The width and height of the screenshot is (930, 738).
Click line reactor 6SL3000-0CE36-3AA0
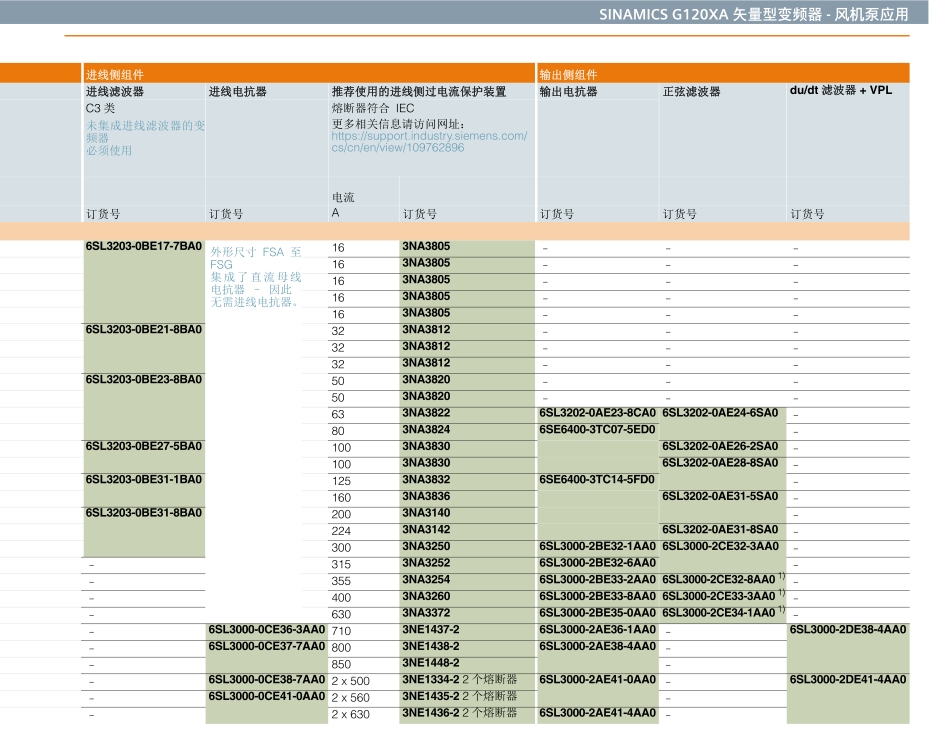(x=267, y=630)
